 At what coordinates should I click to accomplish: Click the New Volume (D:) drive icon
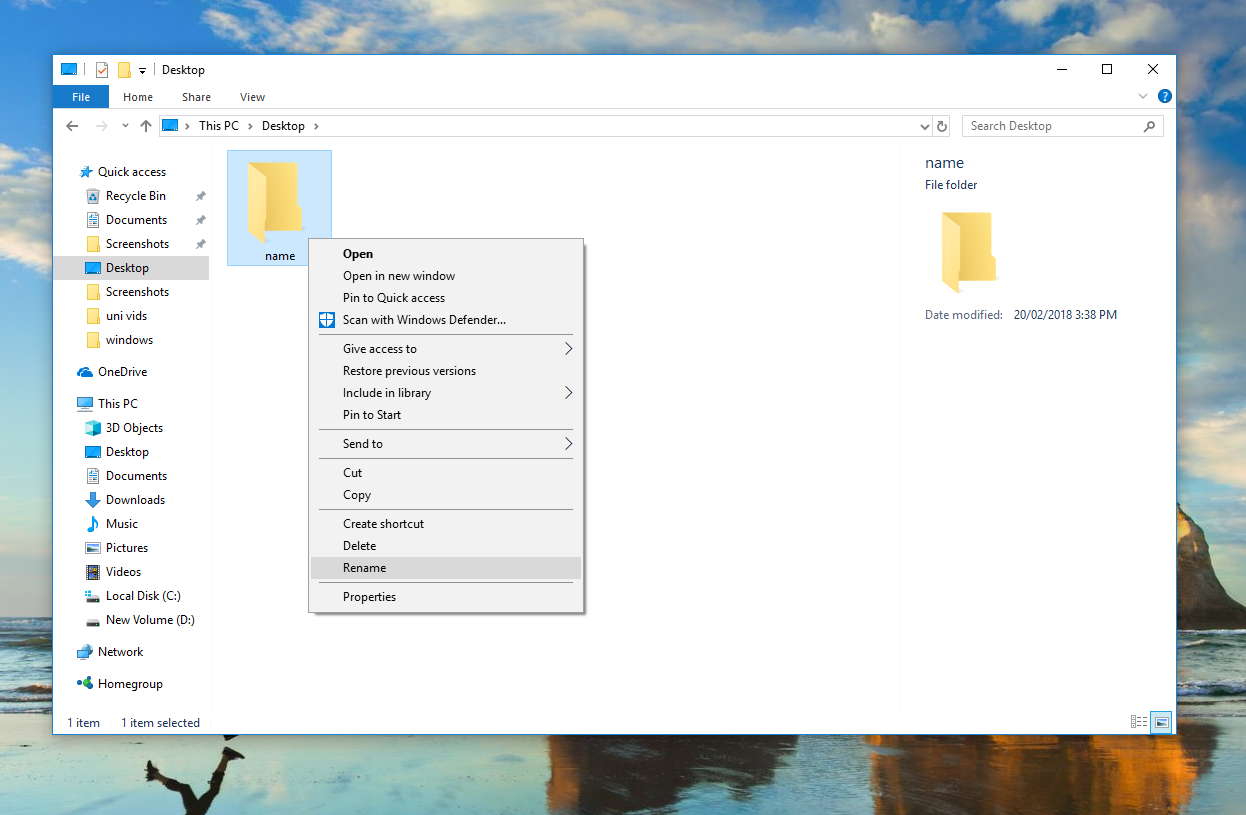click(x=93, y=620)
